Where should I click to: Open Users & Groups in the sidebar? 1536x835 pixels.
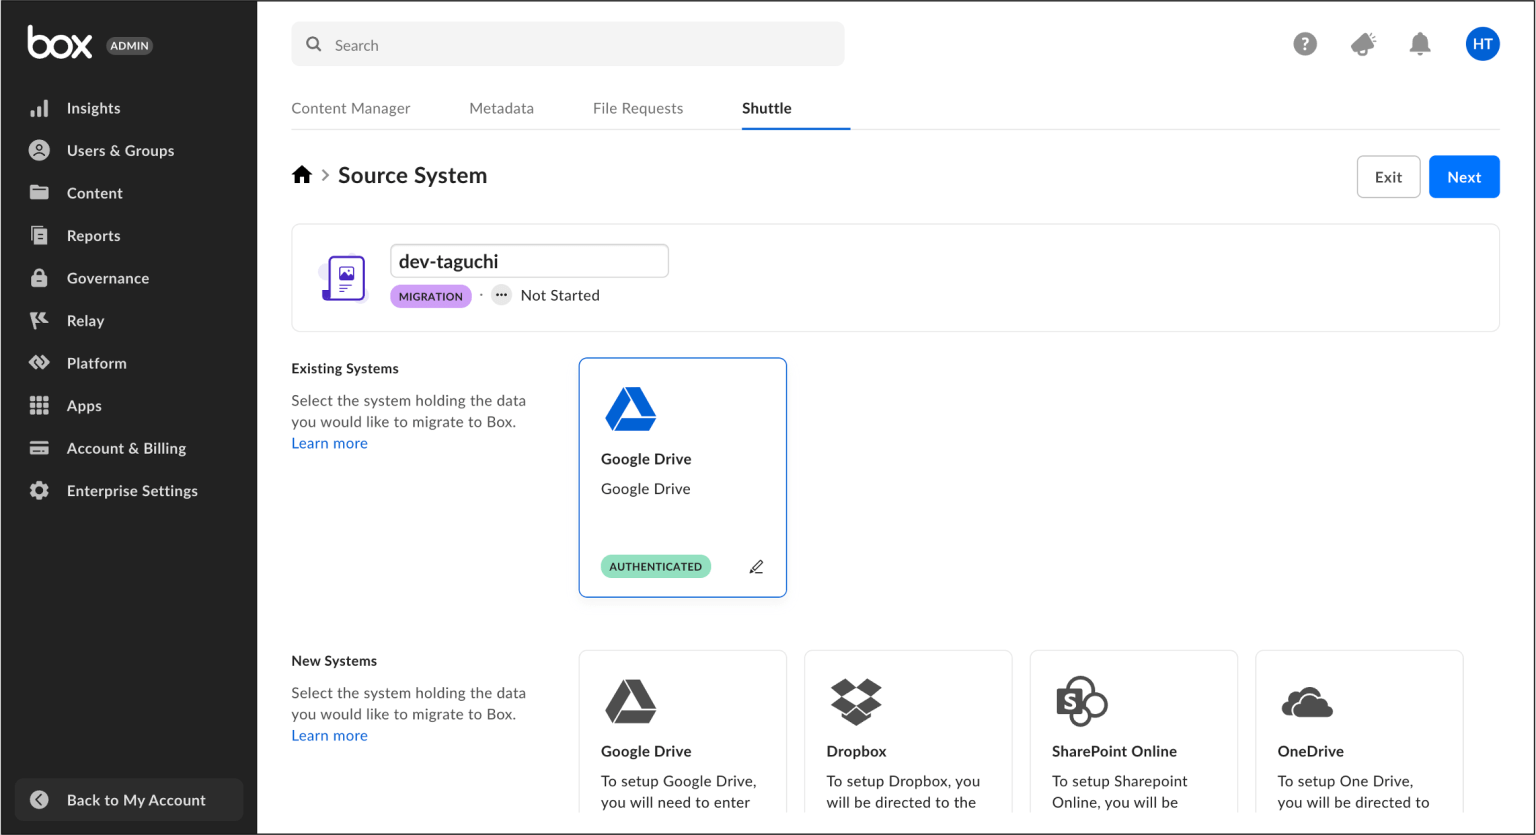coord(120,150)
